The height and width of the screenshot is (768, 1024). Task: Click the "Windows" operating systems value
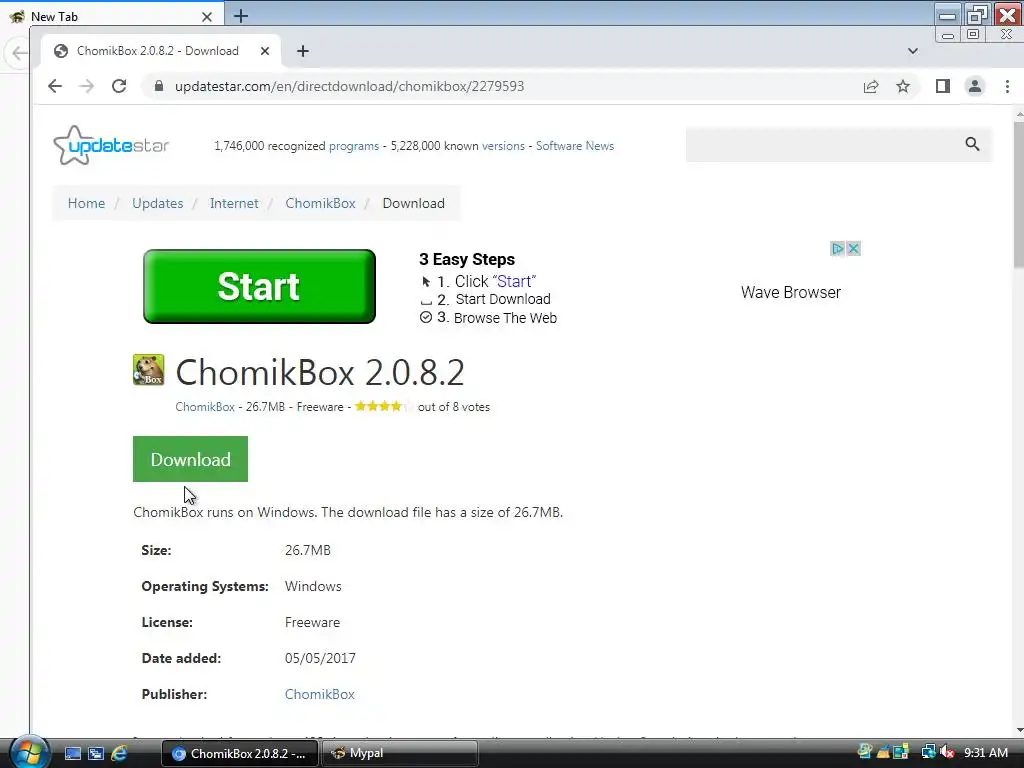(x=313, y=586)
